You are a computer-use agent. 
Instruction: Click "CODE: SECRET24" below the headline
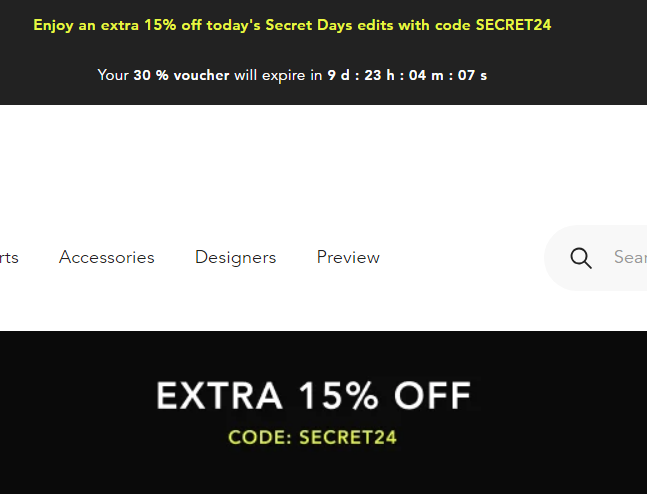click(x=313, y=437)
